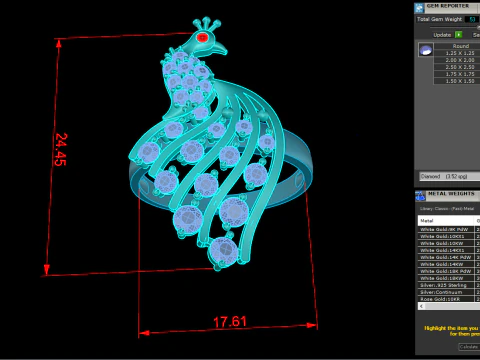Click the Calculate button
The image size is (480, 360).
pos(469,347)
